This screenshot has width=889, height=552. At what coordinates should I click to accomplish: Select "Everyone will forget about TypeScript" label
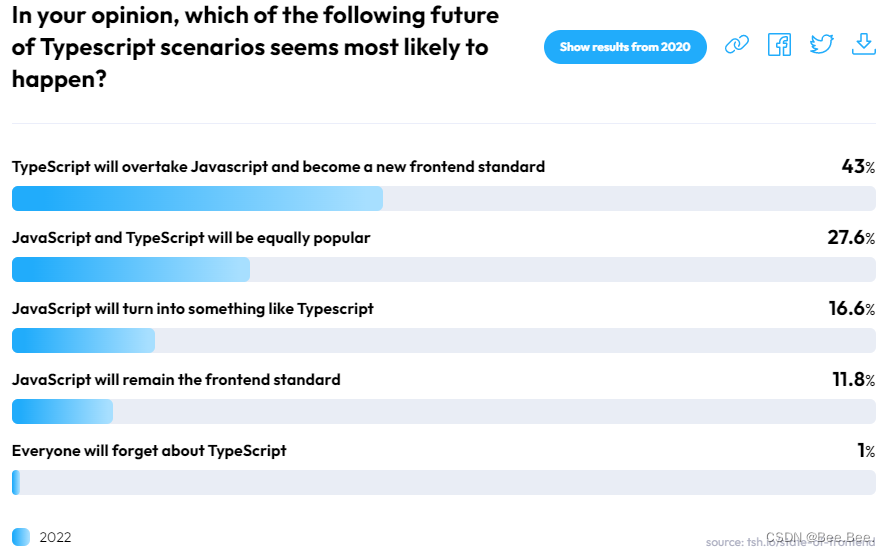click(149, 451)
